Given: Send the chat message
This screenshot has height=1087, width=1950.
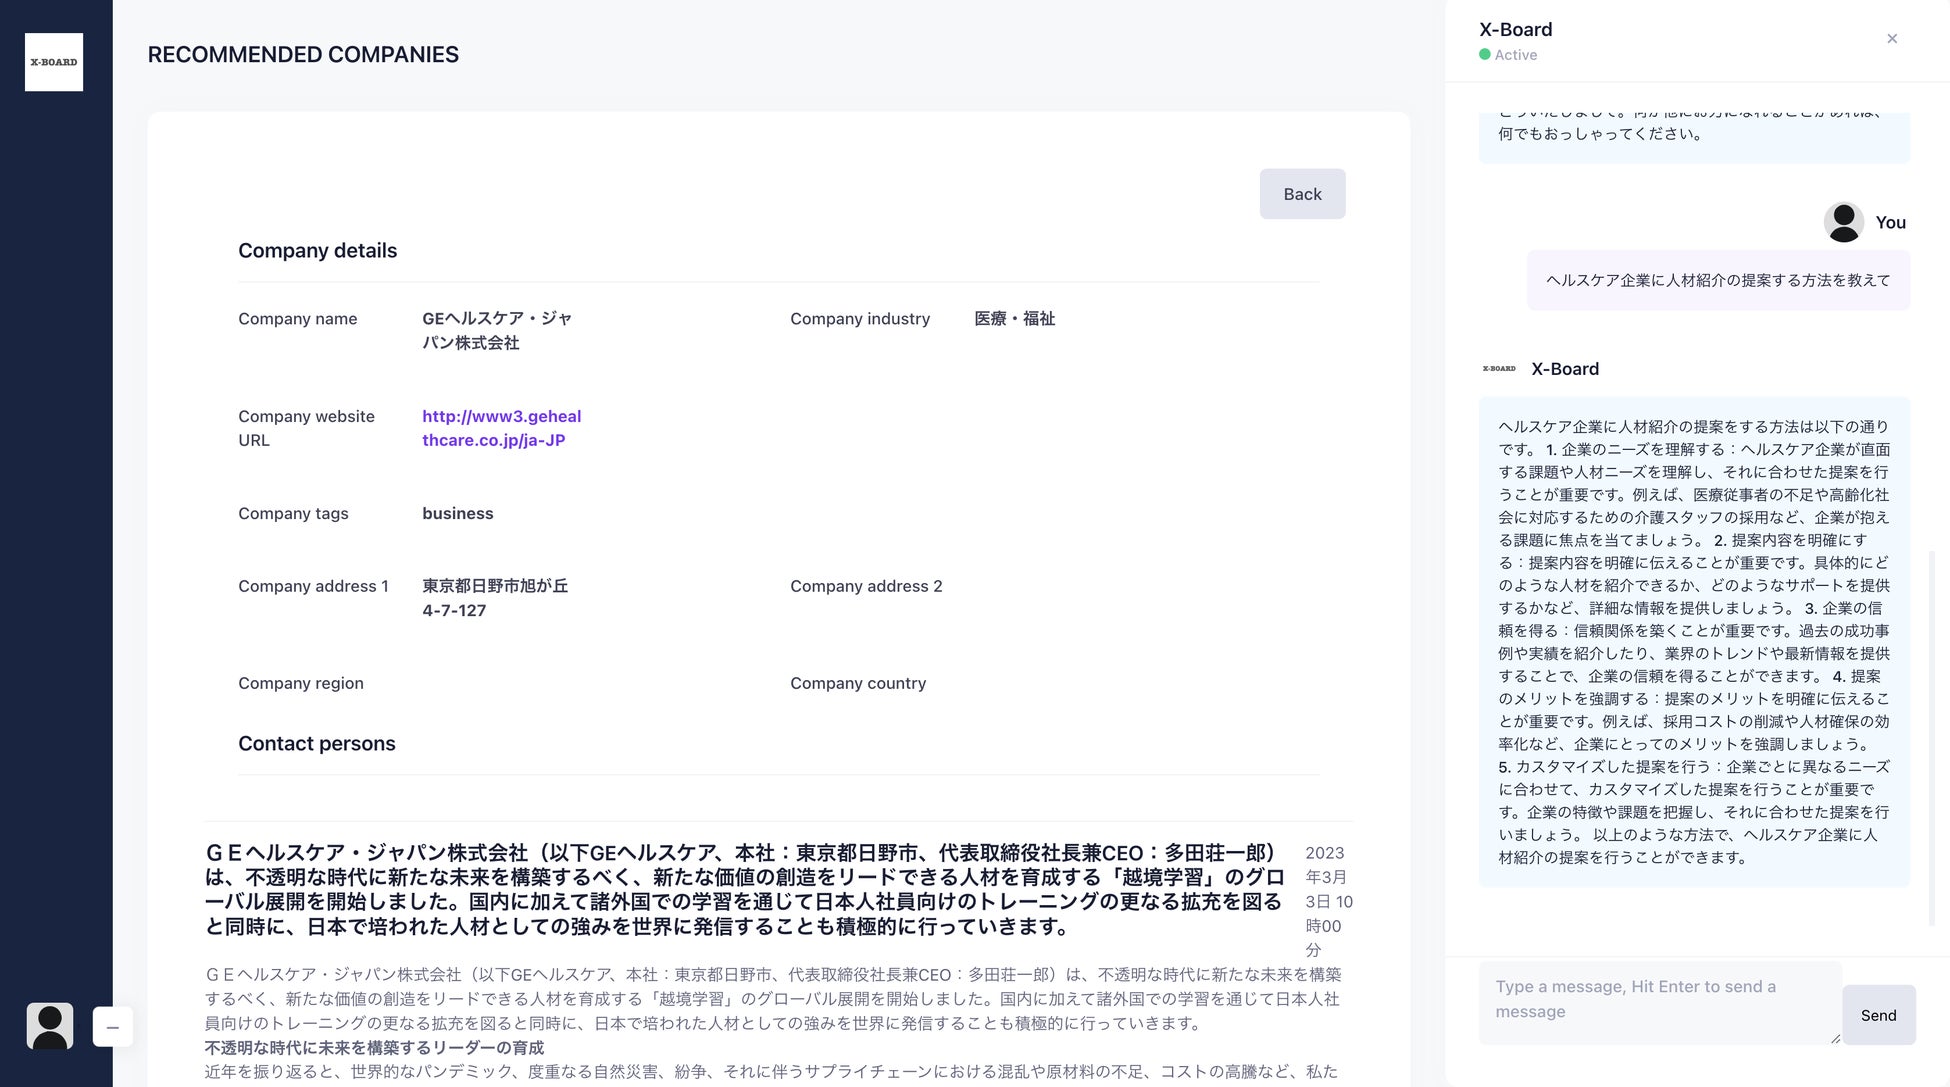Looking at the screenshot, I should coord(1878,1015).
